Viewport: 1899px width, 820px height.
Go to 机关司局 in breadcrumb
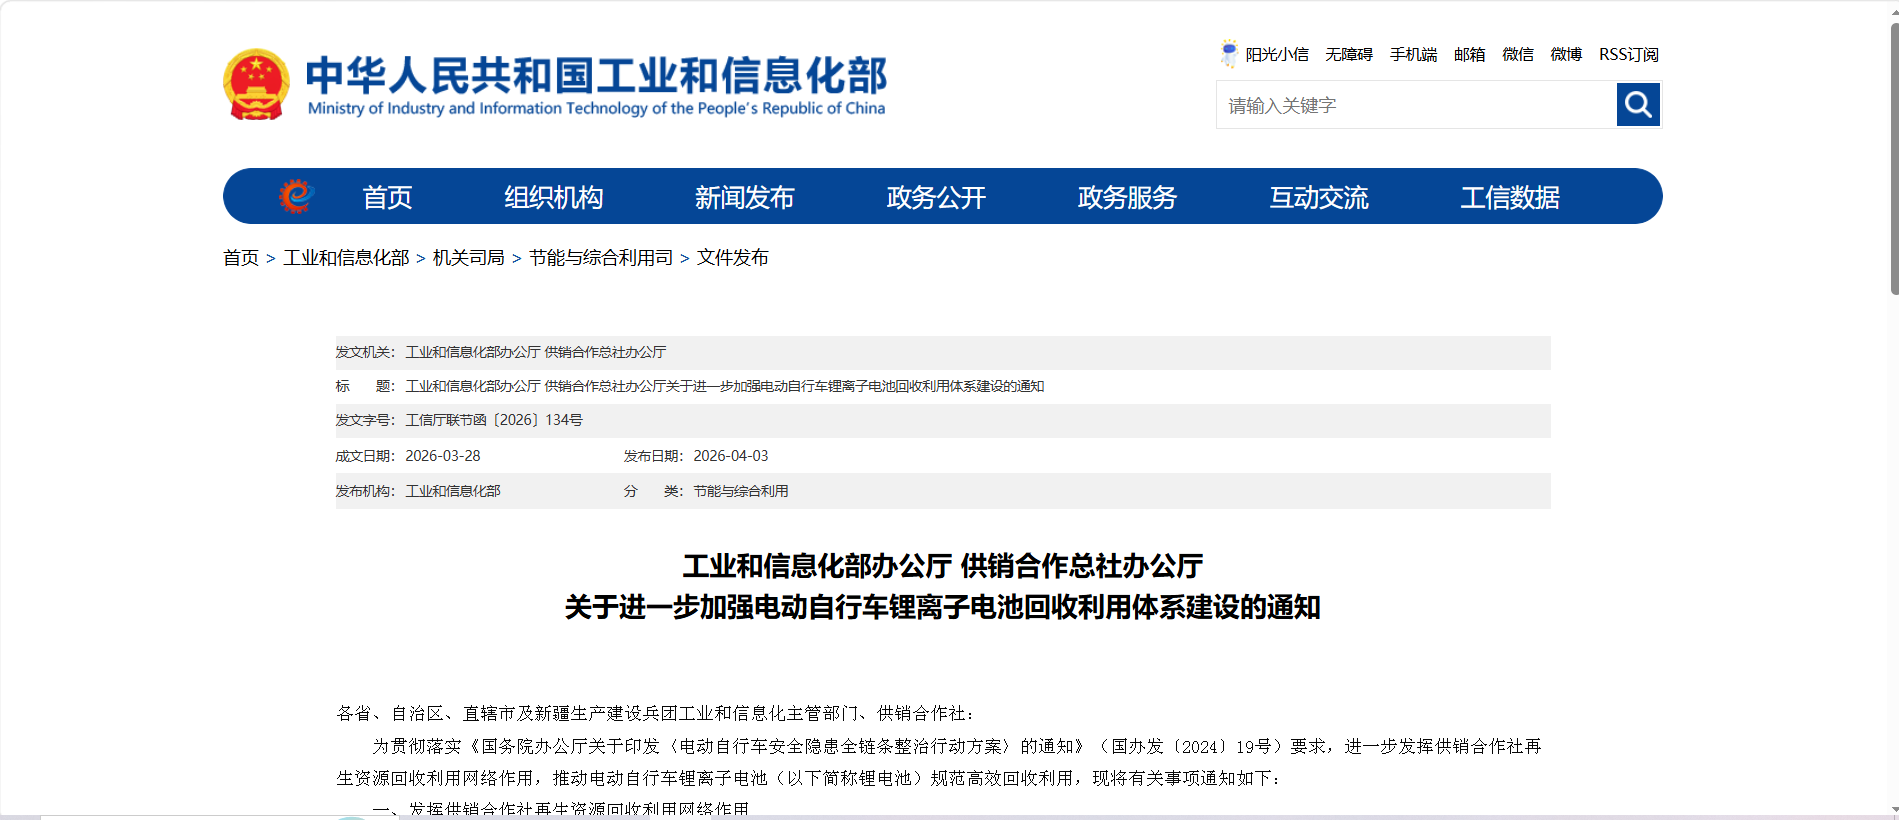468,258
